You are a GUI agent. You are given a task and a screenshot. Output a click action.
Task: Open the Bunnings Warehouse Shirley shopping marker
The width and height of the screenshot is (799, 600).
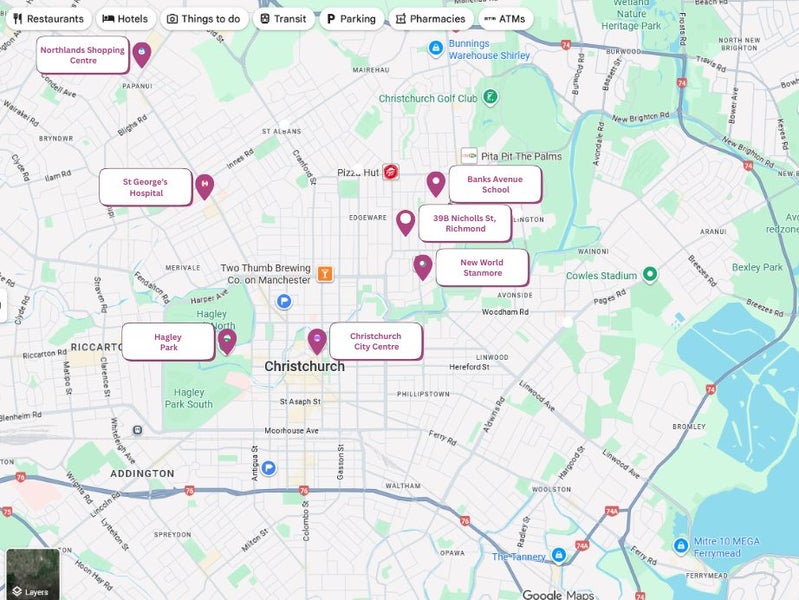436,48
